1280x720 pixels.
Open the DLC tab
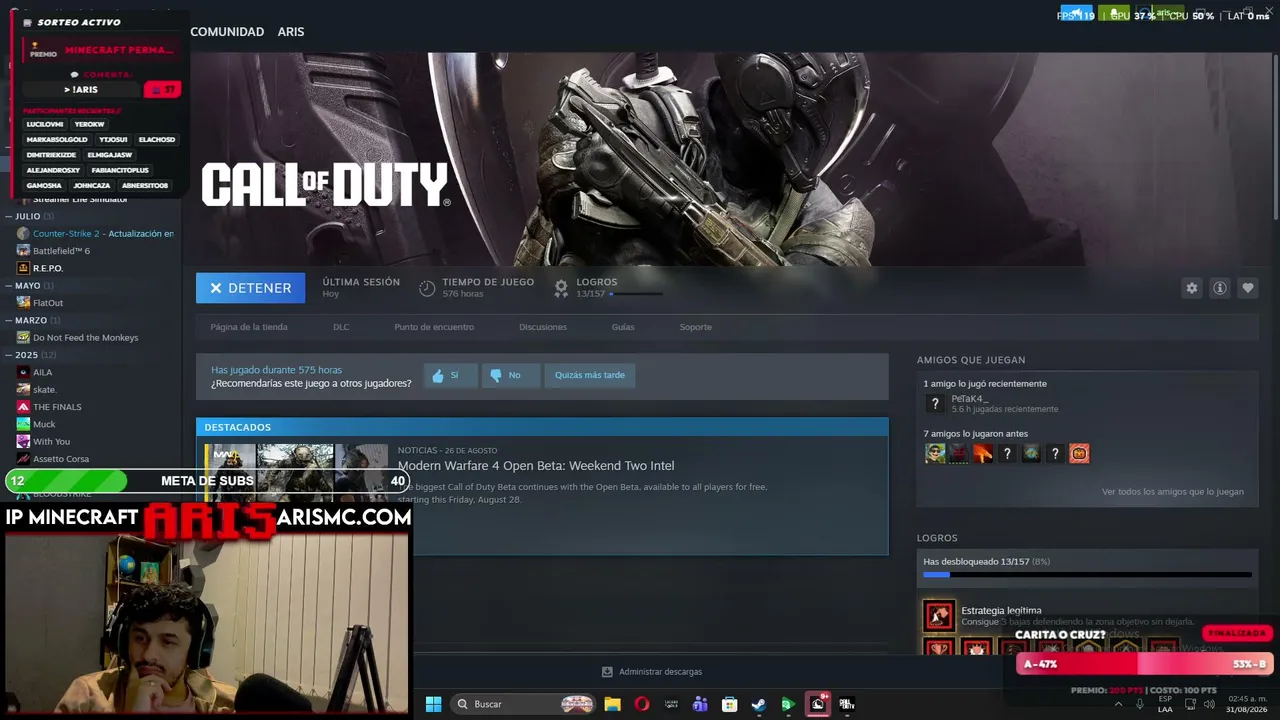[x=341, y=327]
